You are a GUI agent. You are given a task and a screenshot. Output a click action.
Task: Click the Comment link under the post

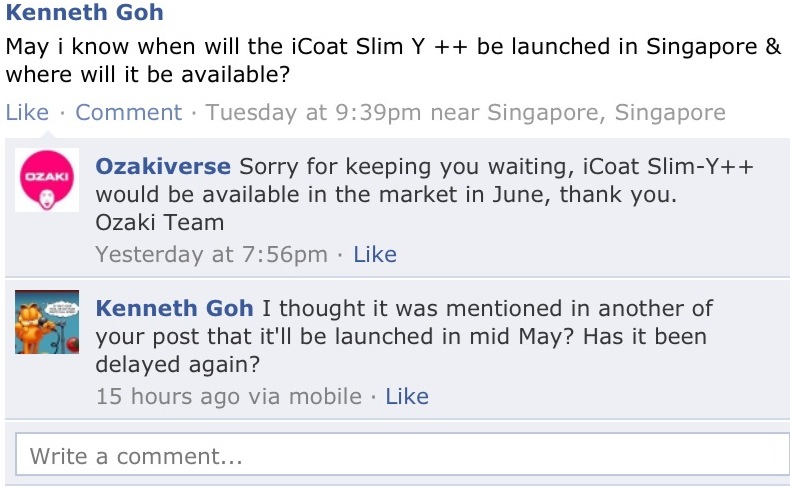pos(129,112)
